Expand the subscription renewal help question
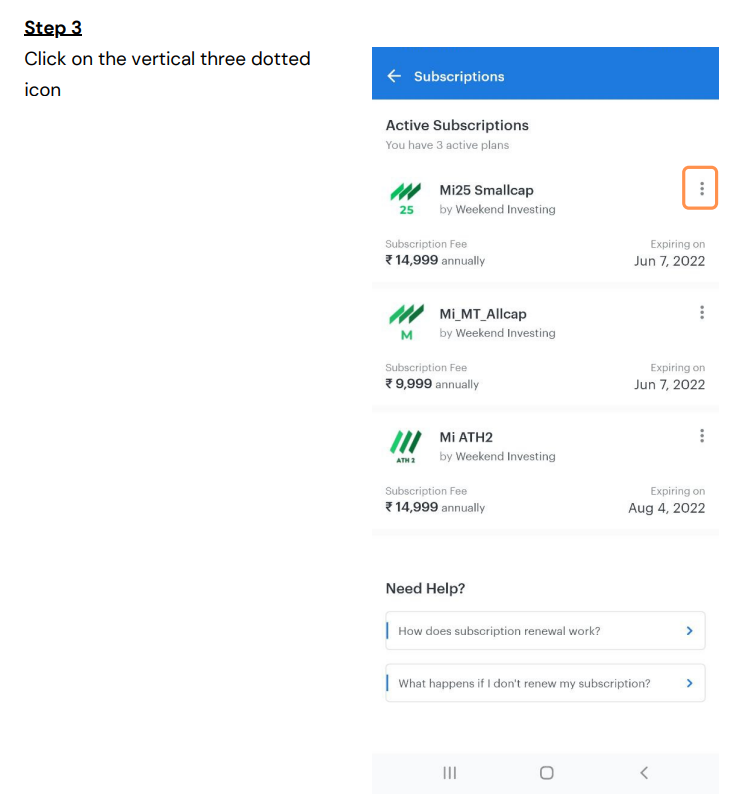742x809 pixels. pyautogui.click(x=545, y=631)
